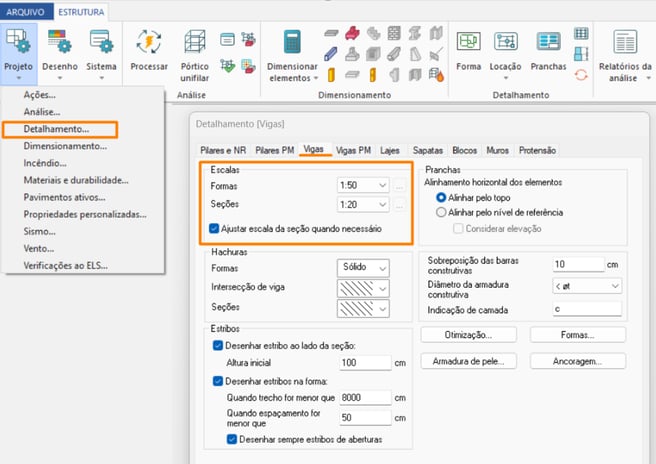
Task: Choose Detalhamento... from Projeto menu
Action: [56, 129]
